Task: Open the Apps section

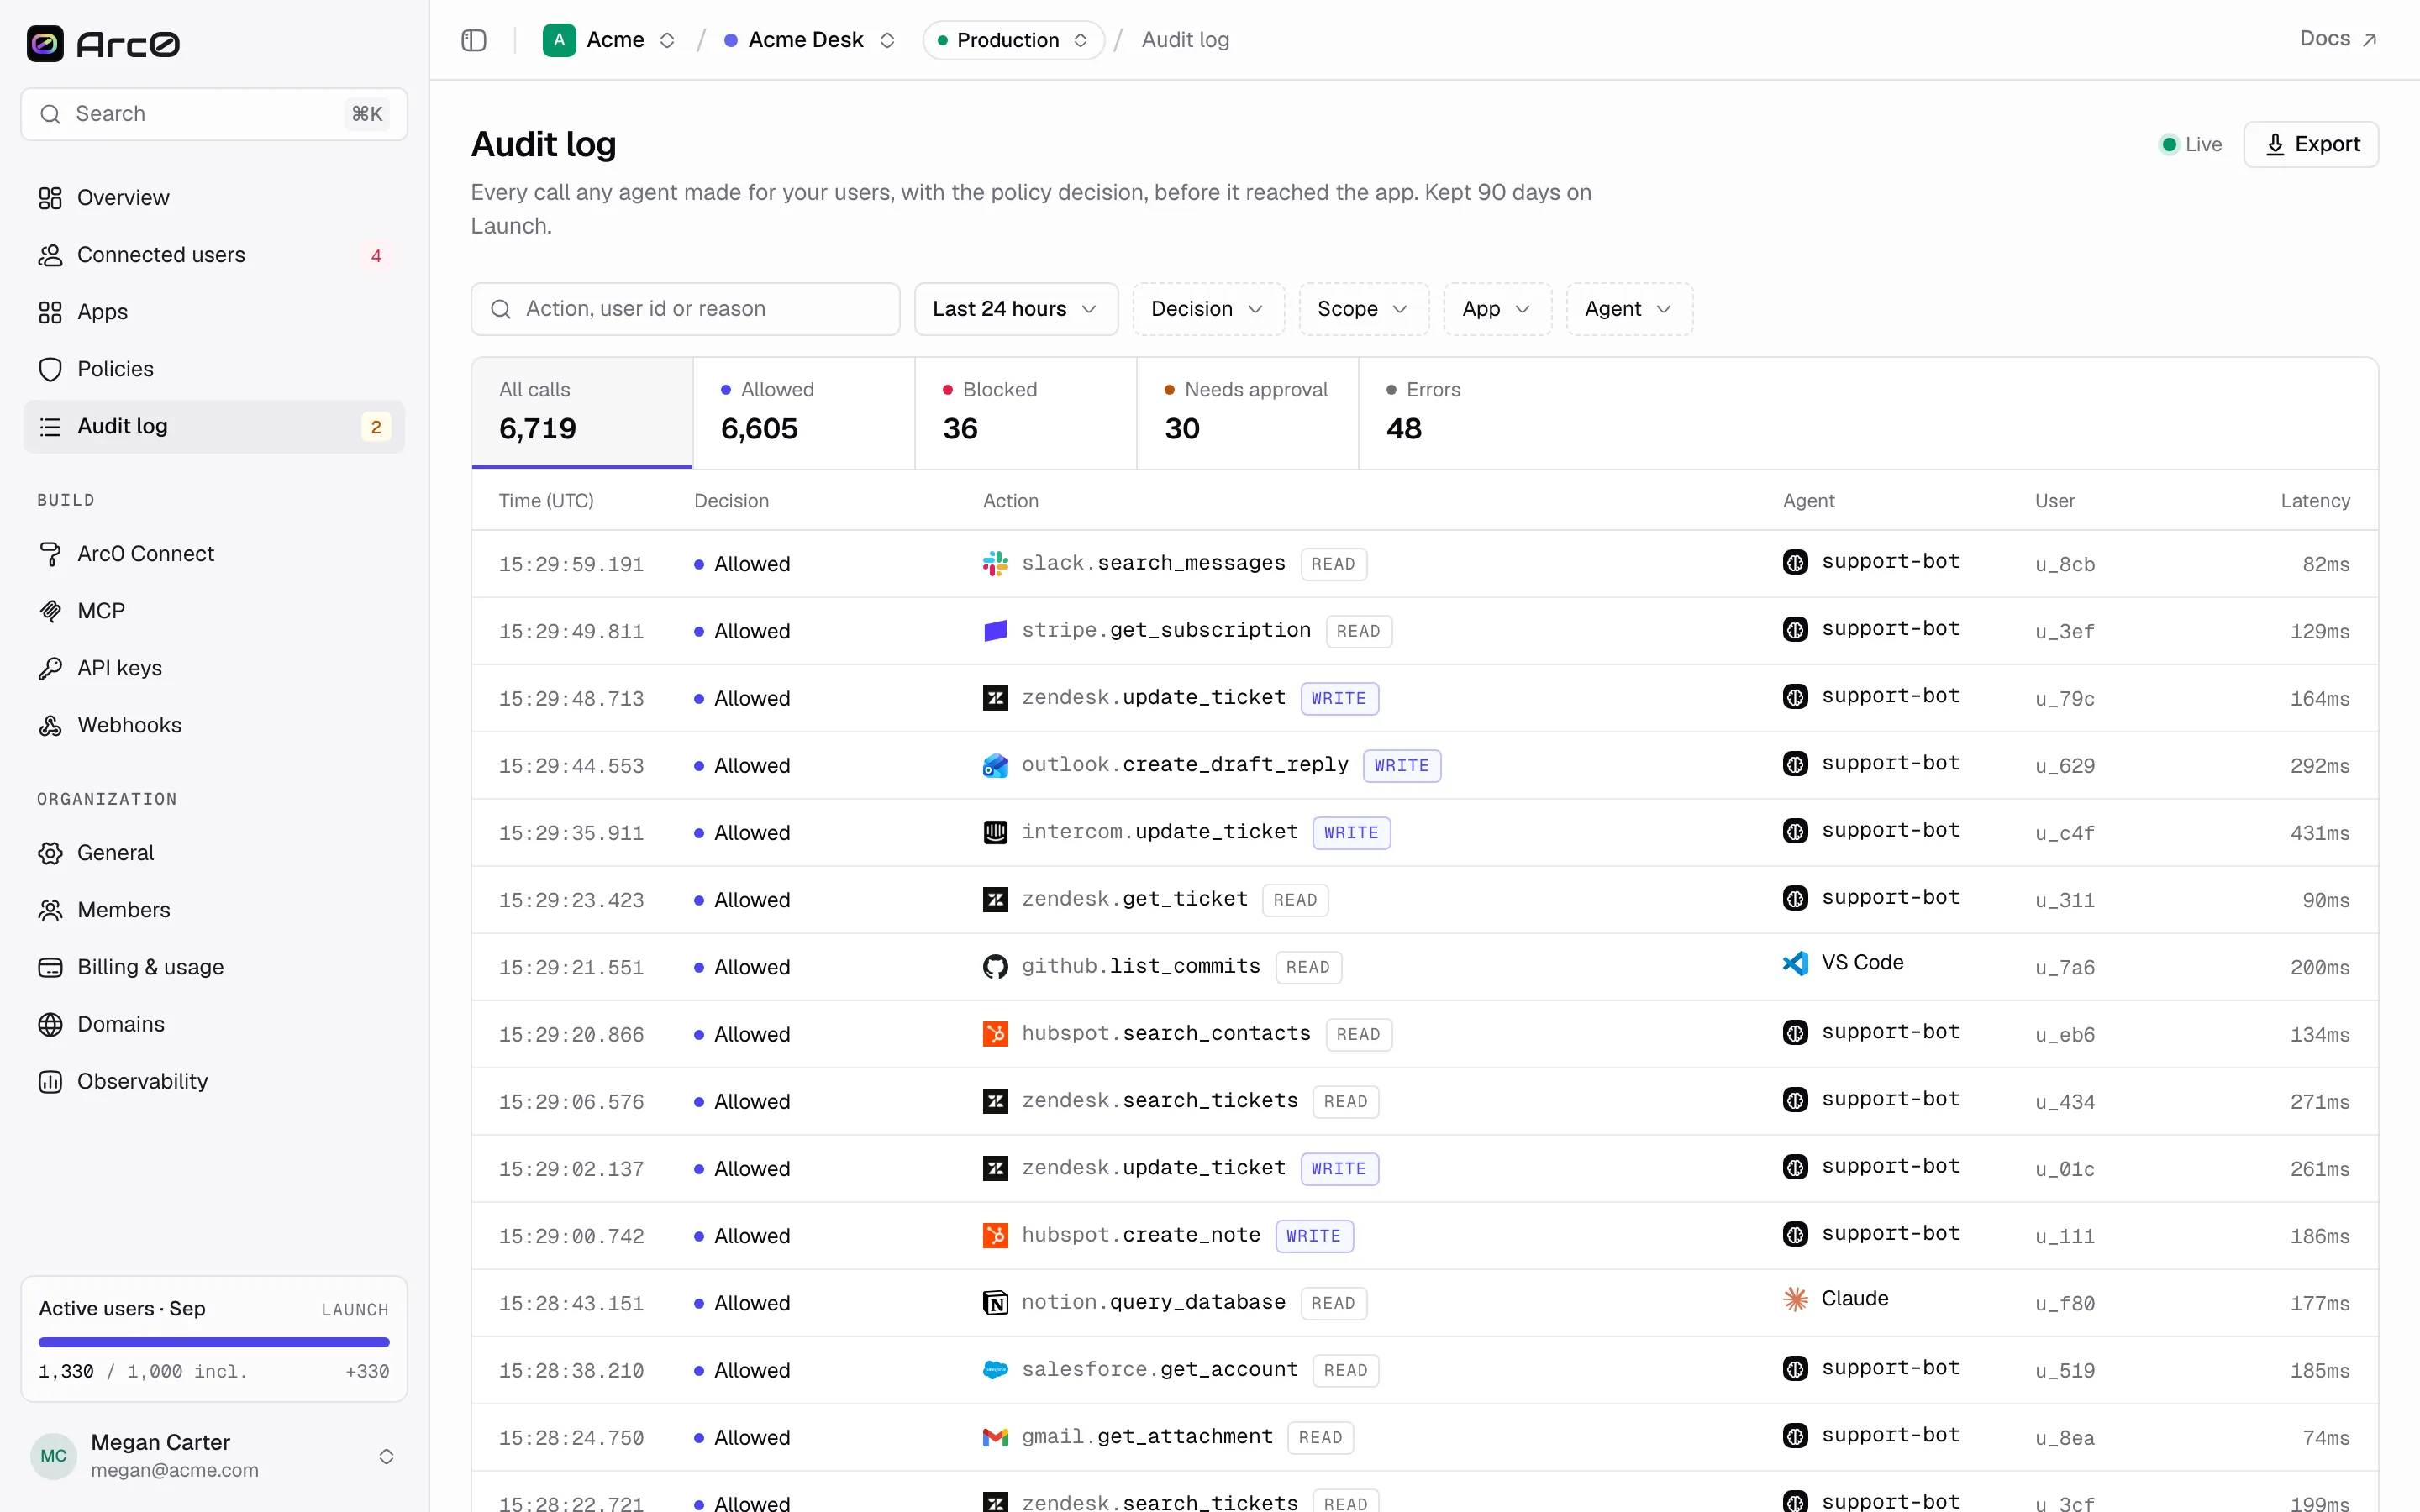Action: click(x=214, y=312)
